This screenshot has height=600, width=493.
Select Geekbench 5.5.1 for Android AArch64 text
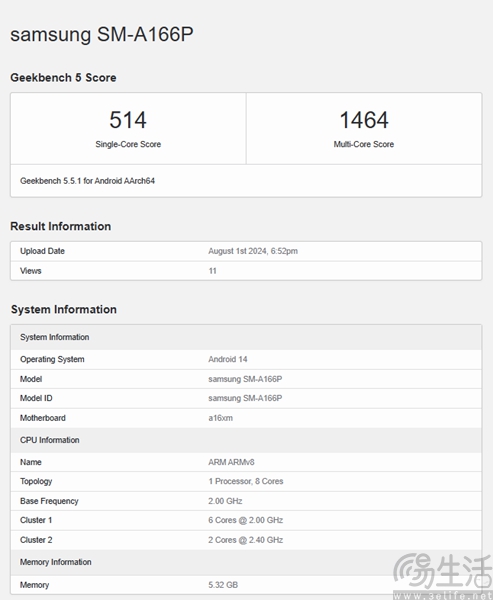[x=87, y=181]
